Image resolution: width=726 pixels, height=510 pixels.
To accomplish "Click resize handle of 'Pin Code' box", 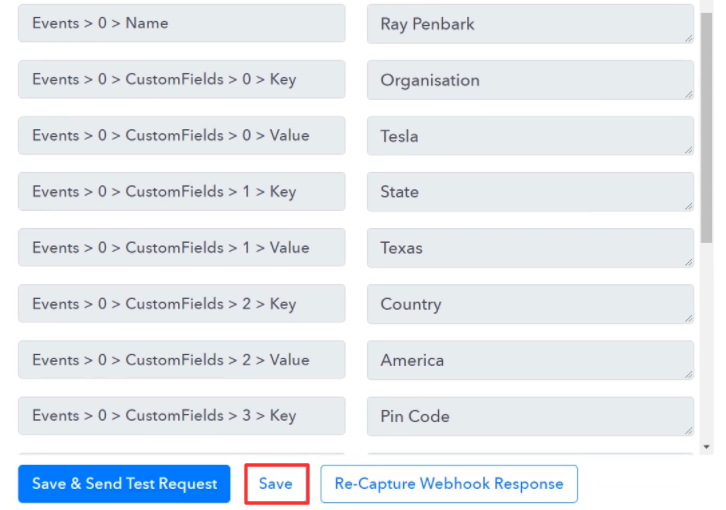I will pyautogui.click(x=688, y=431).
